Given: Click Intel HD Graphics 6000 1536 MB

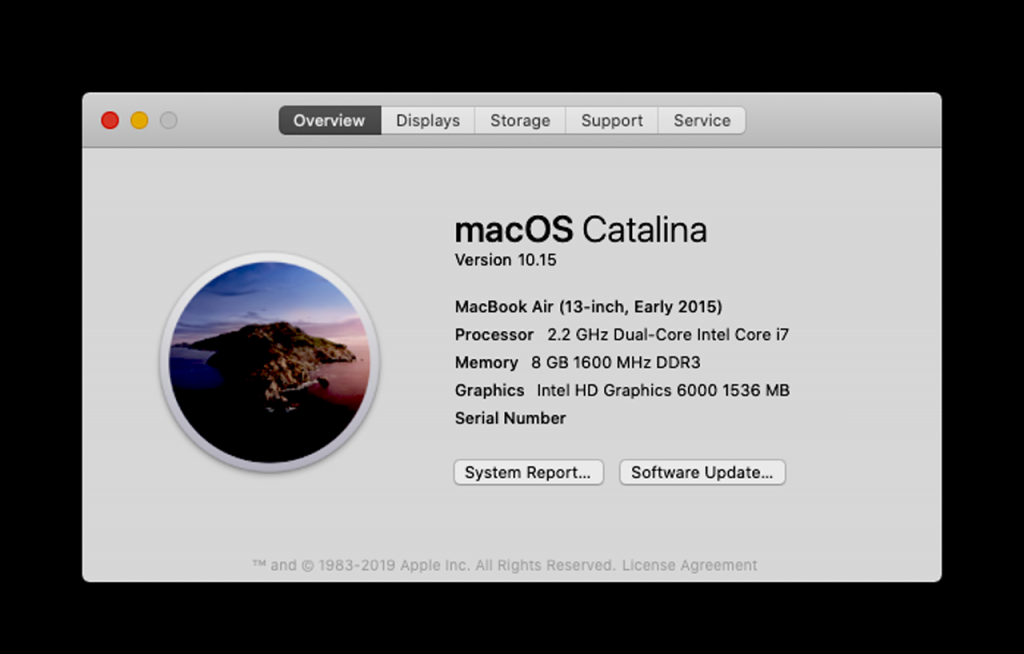Looking at the screenshot, I should [x=663, y=391].
